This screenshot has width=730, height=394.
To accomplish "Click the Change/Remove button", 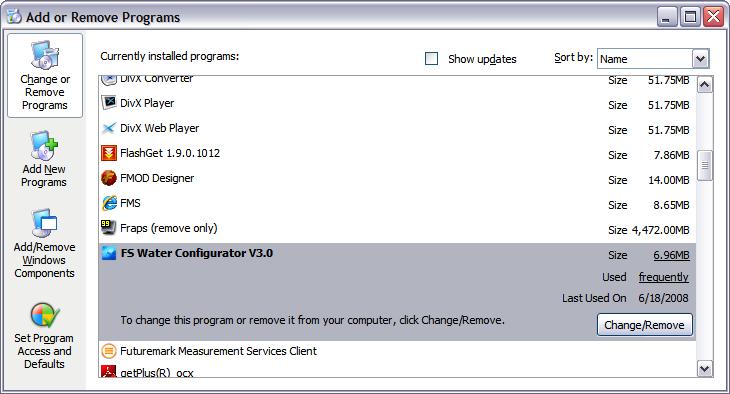I will (645, 325).
